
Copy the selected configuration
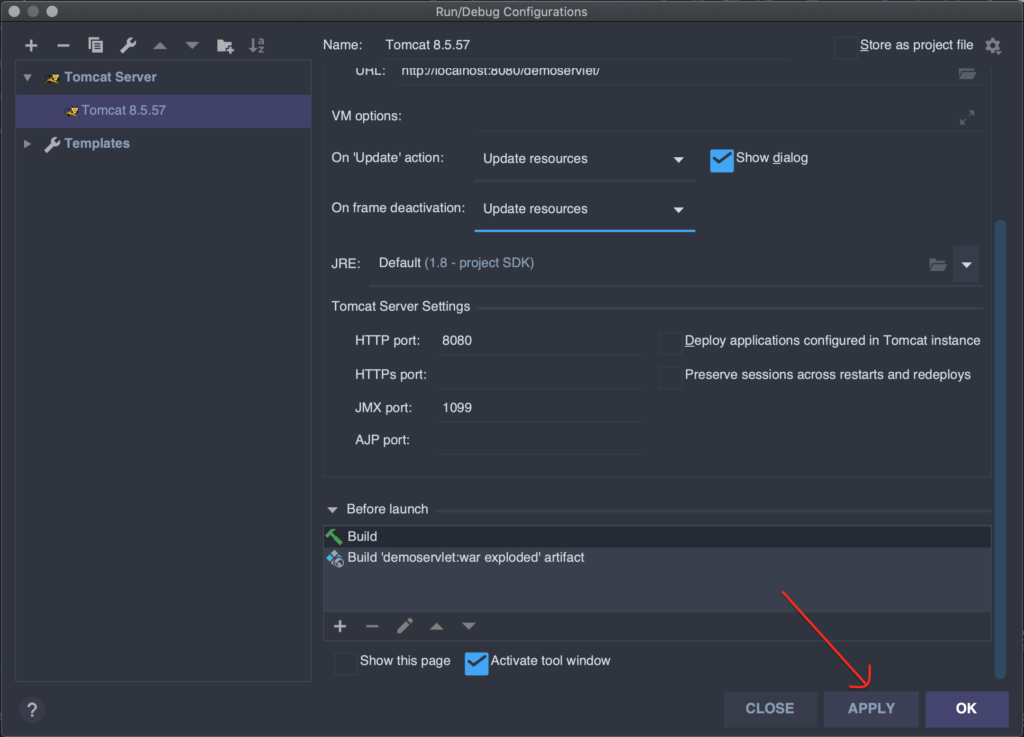(95, 45)
